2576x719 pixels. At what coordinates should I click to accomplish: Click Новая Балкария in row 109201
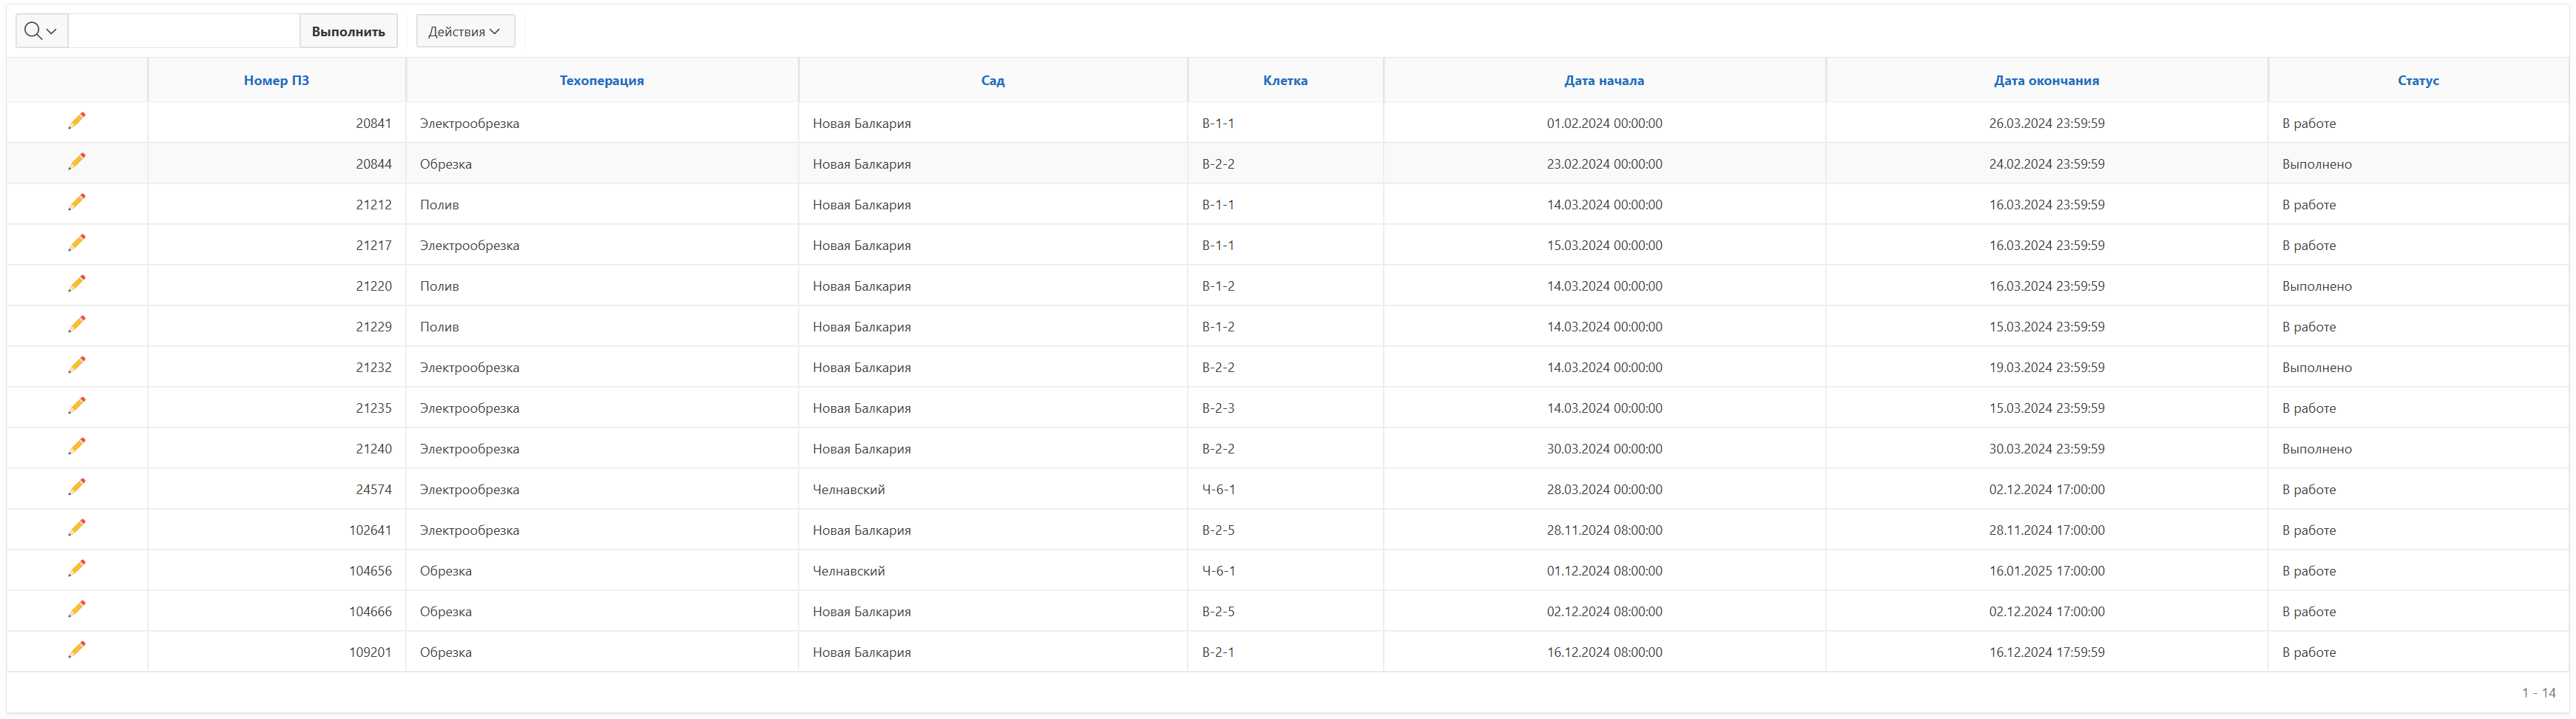[x=861, y=652]
